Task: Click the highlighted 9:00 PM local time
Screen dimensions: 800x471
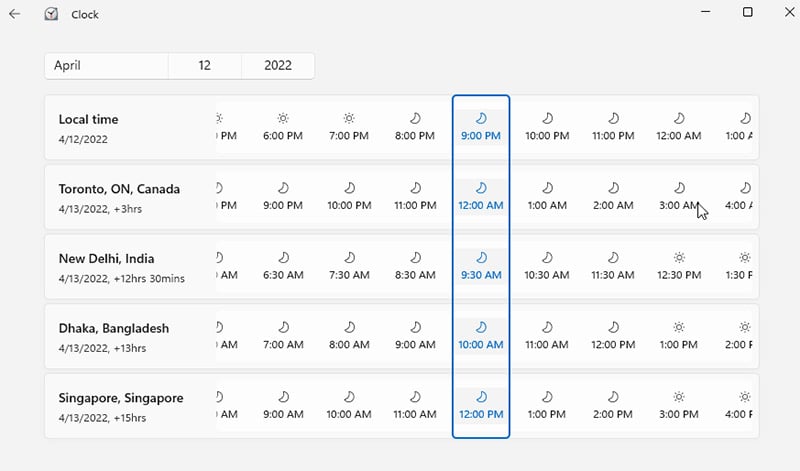Action: click(481, 135)
